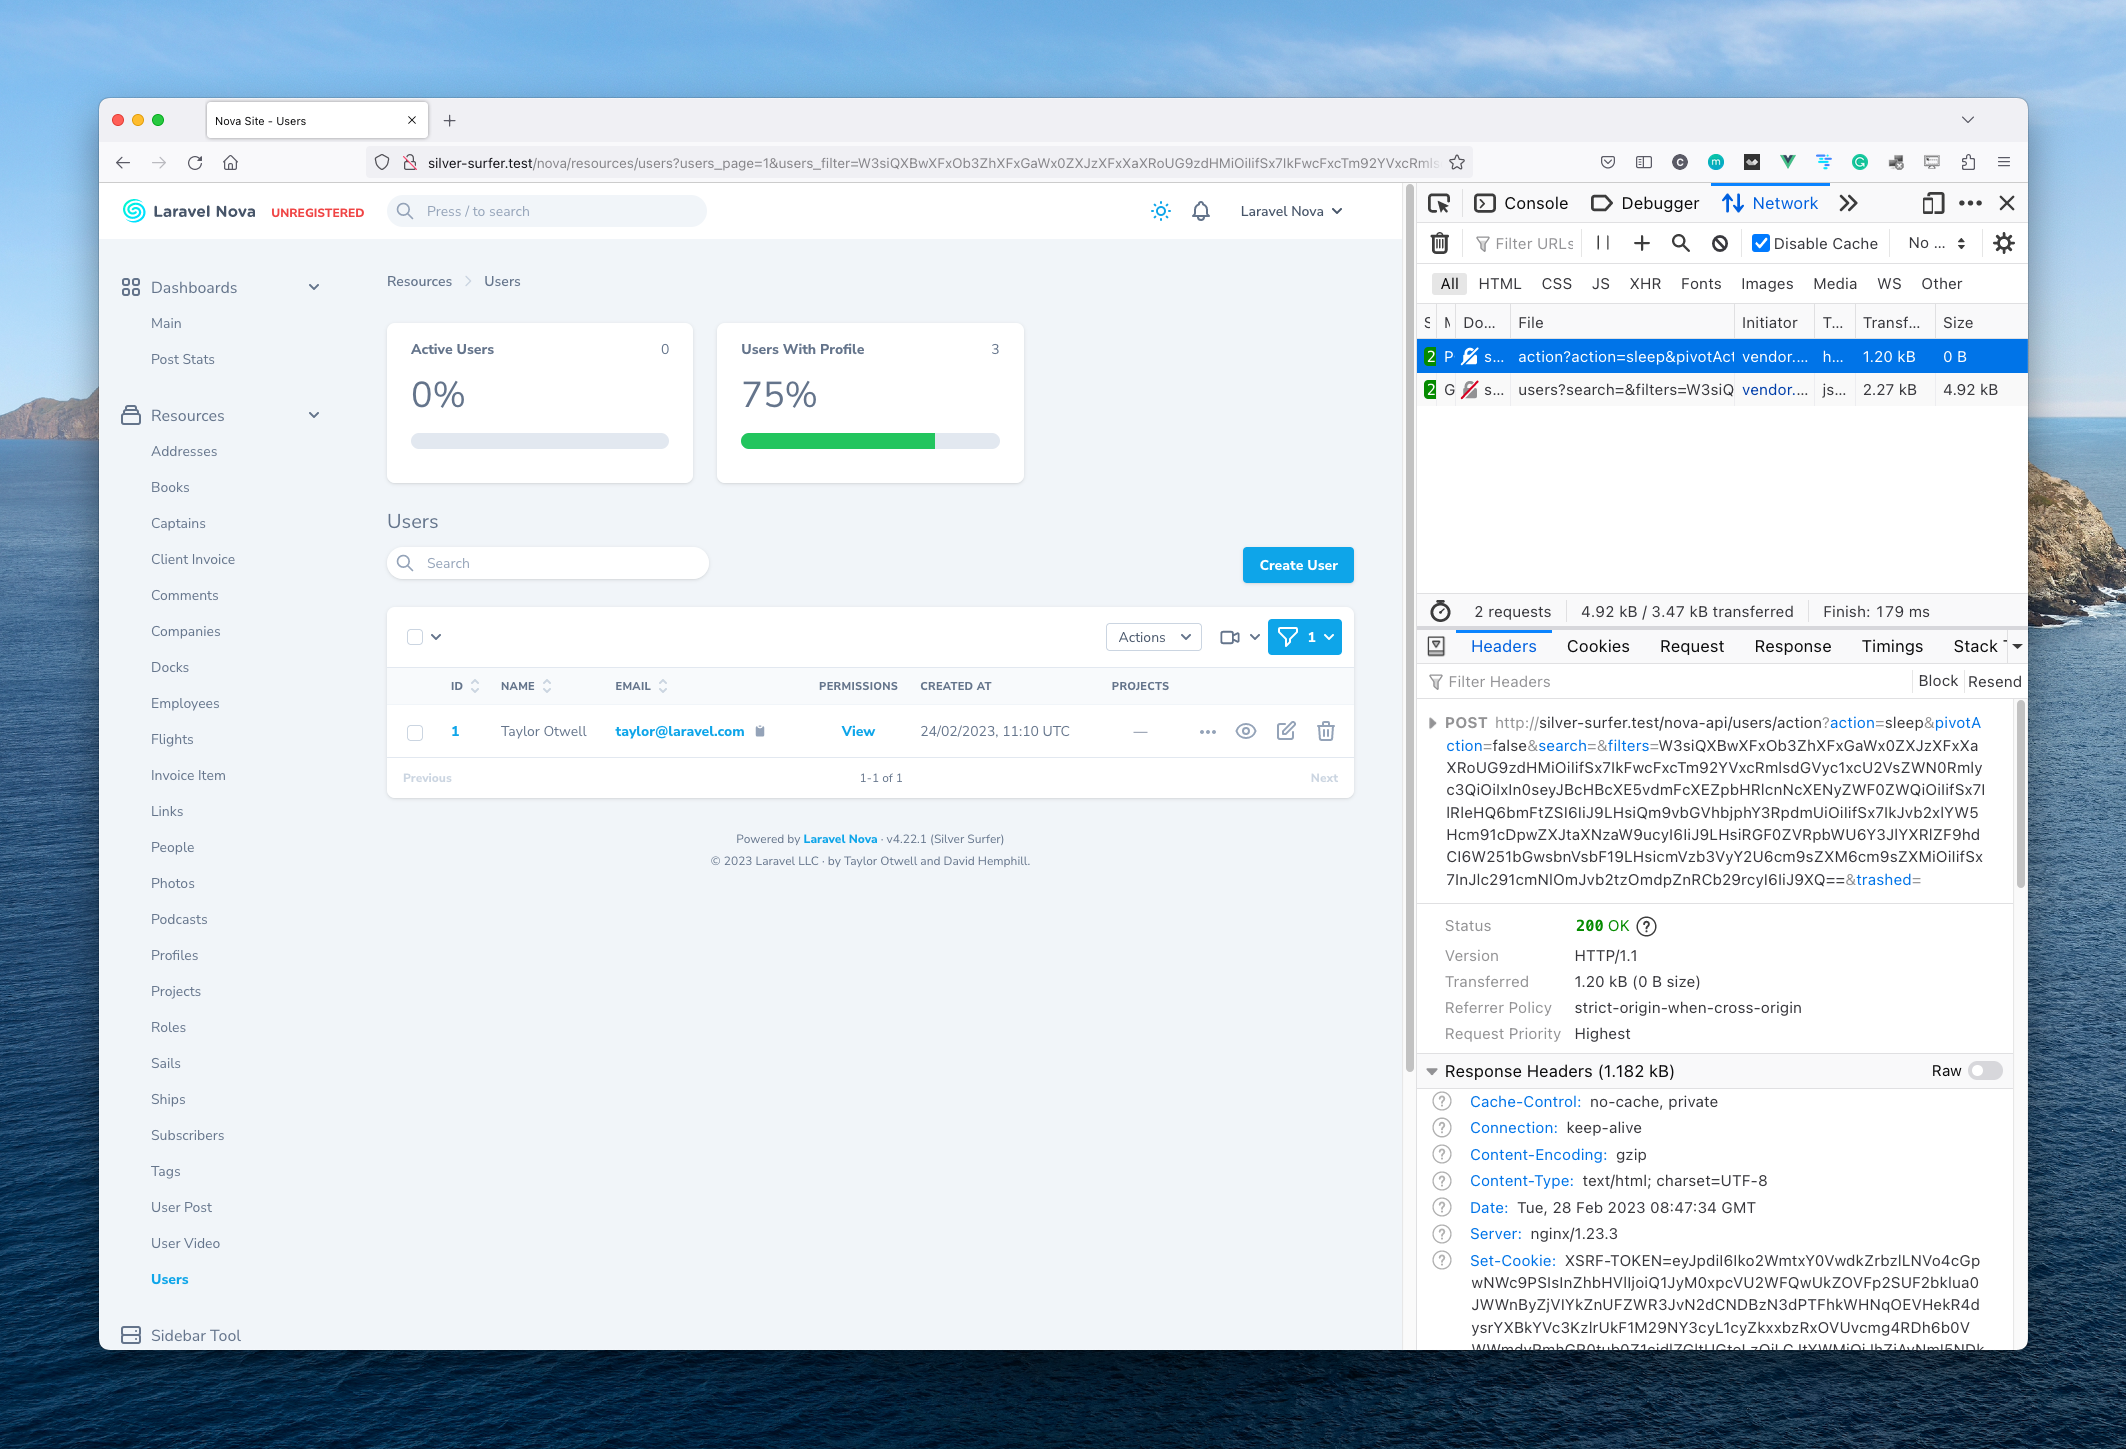Click the notifications bell icon
This screenshot has width=2126, height=1449.
click(1201, 211)
